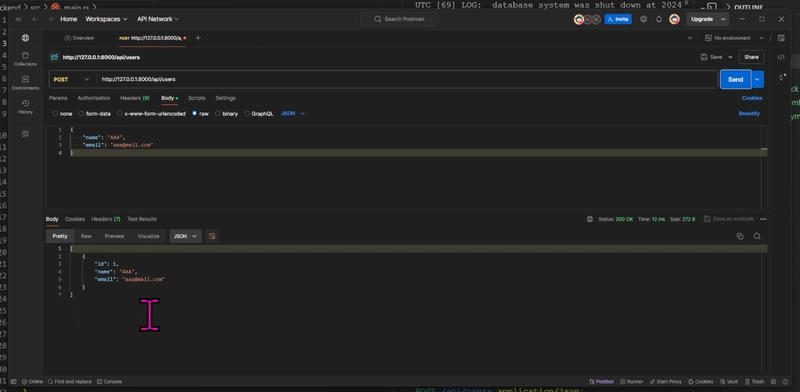The image size is (800, 392).
Task: Copy the response body
Action: (740, 236)
